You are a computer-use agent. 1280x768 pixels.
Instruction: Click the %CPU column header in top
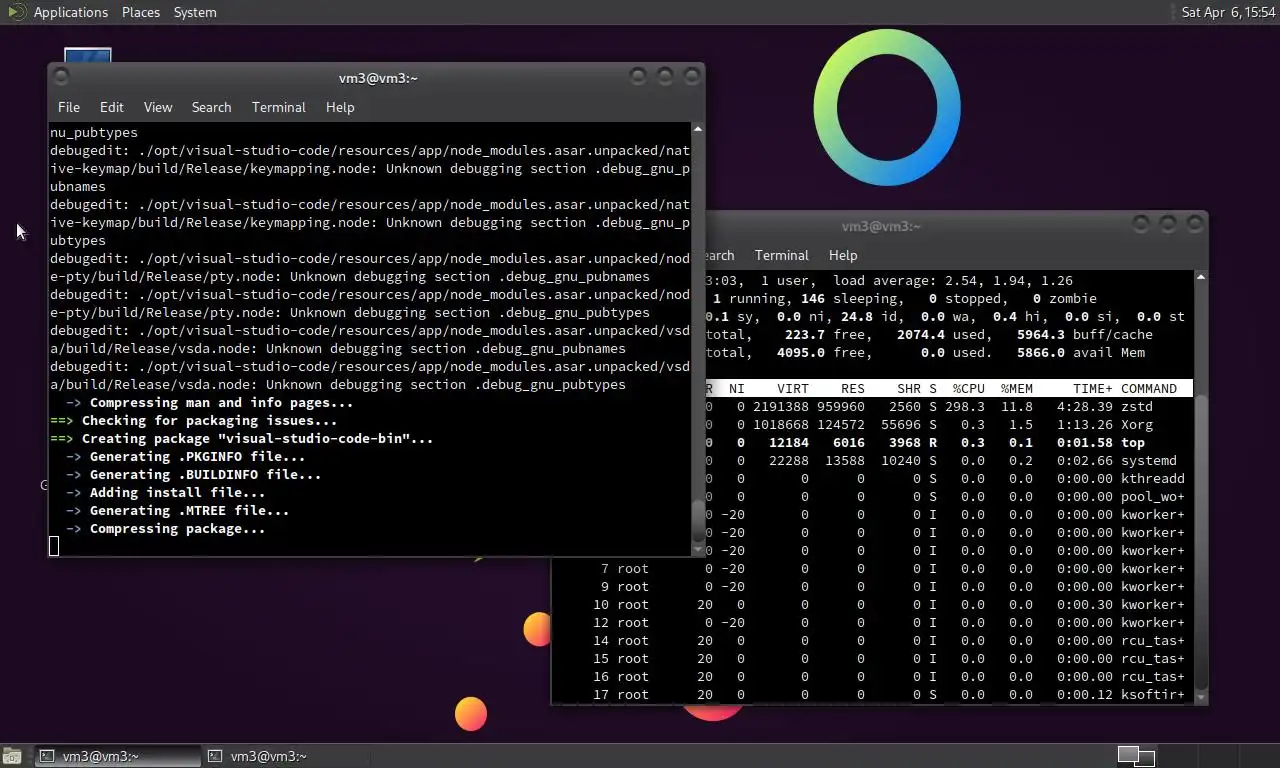969,388
